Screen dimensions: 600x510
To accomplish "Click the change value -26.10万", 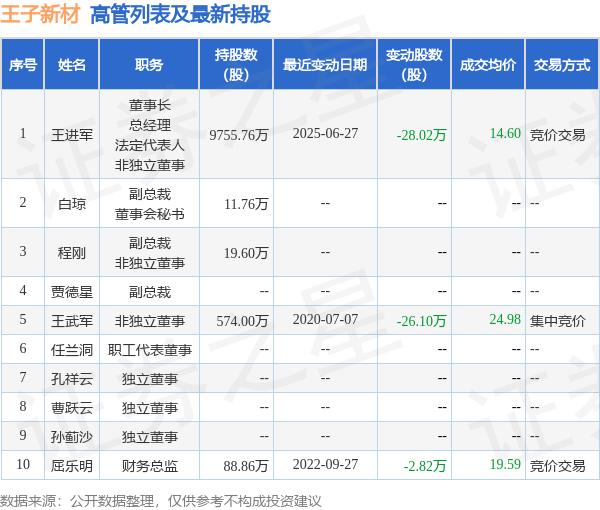I will [421, 321].
